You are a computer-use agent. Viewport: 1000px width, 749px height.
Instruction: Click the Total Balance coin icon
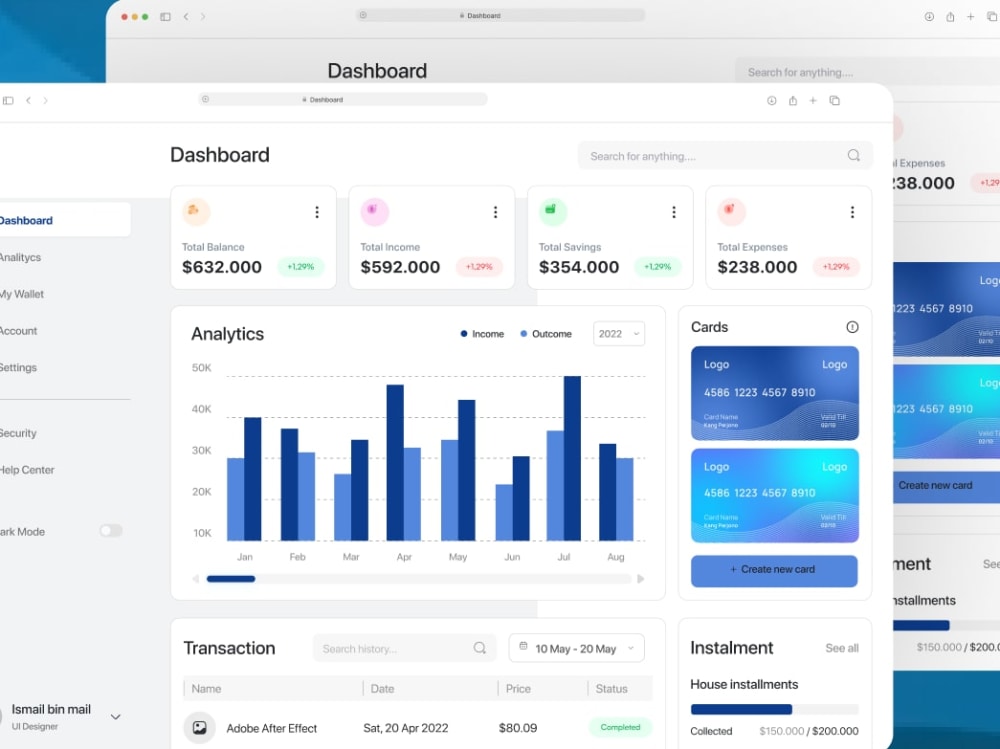click(196, 211)
